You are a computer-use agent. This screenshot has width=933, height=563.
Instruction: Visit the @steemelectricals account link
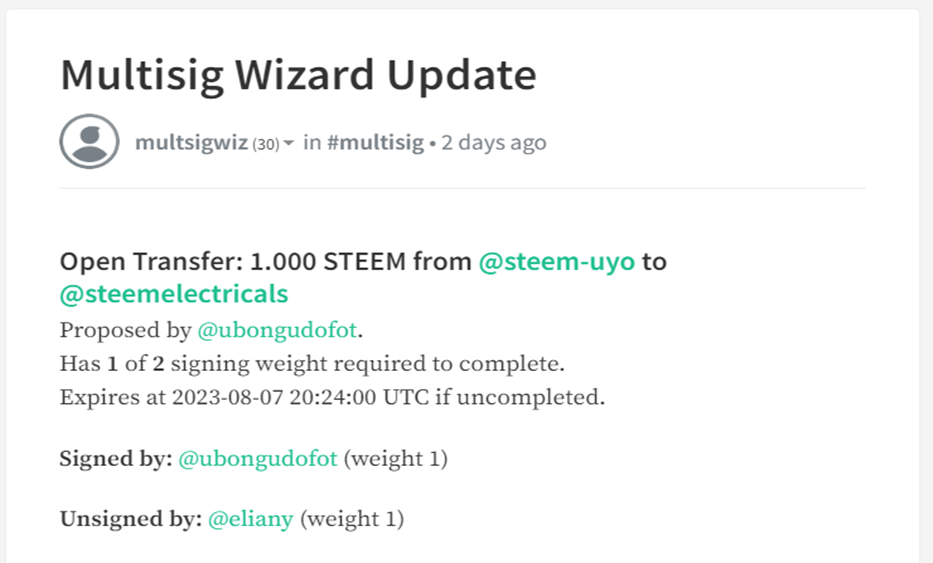click(x=174, y=294)
